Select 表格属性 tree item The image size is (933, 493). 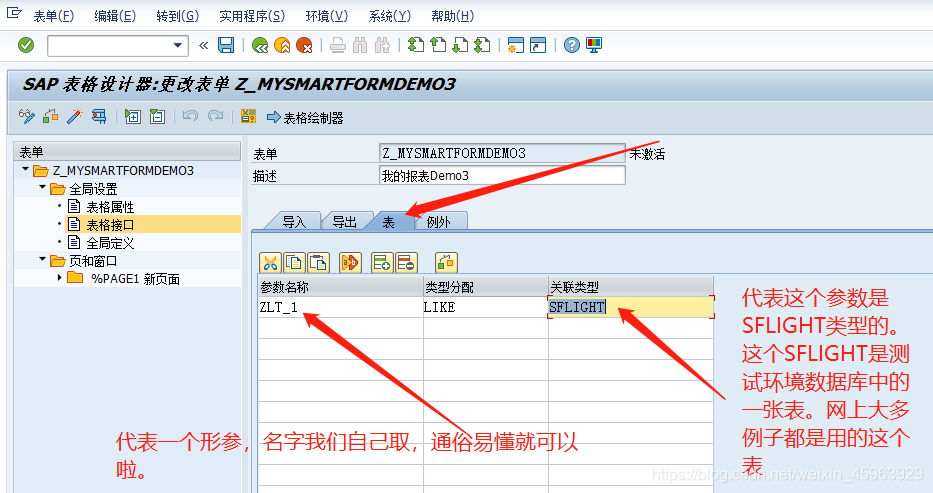coord(110,207)
